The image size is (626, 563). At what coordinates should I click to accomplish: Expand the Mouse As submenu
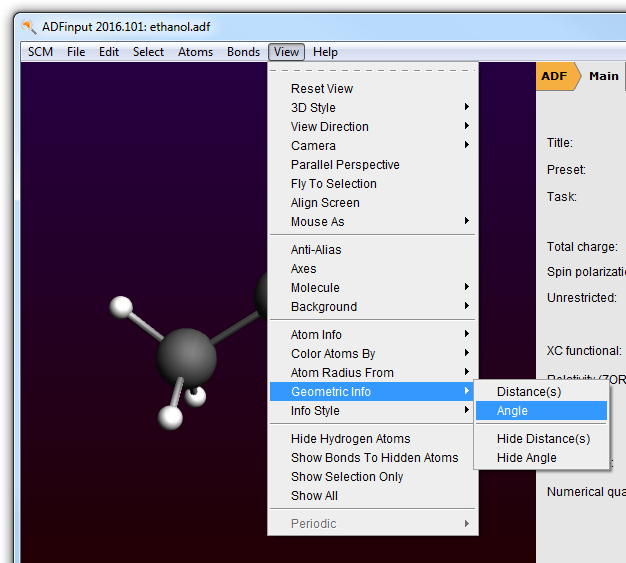point(372,222)
